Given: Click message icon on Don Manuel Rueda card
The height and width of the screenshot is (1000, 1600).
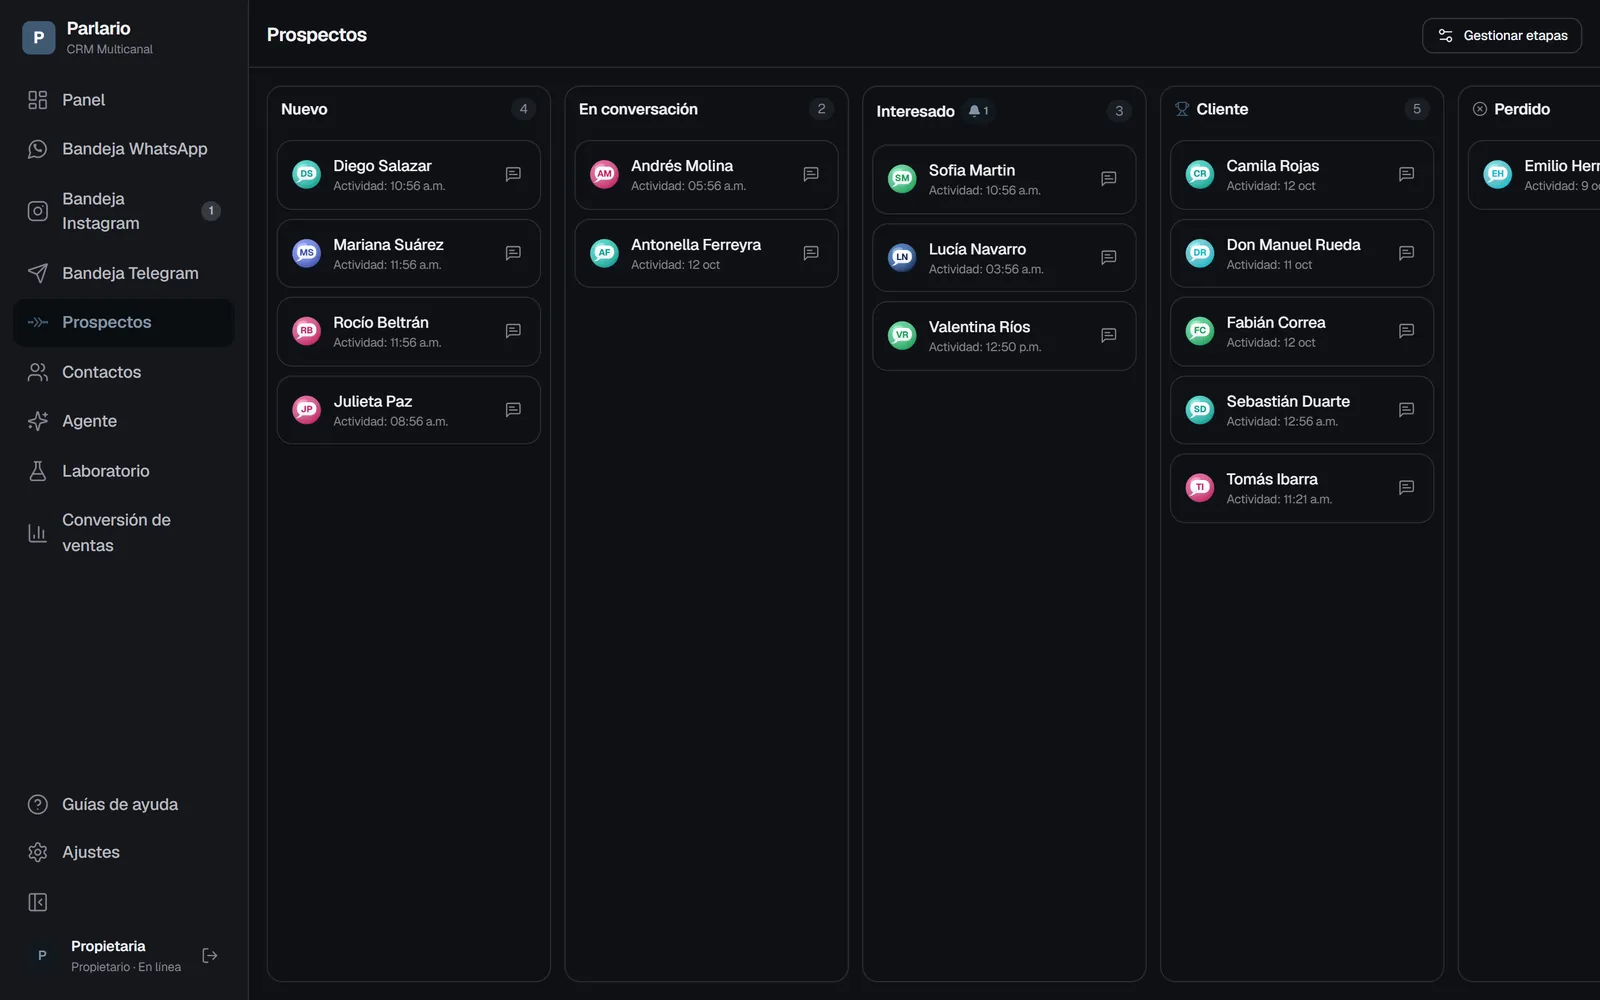Looking at the screenshot, I should (x=1406, y=253).
